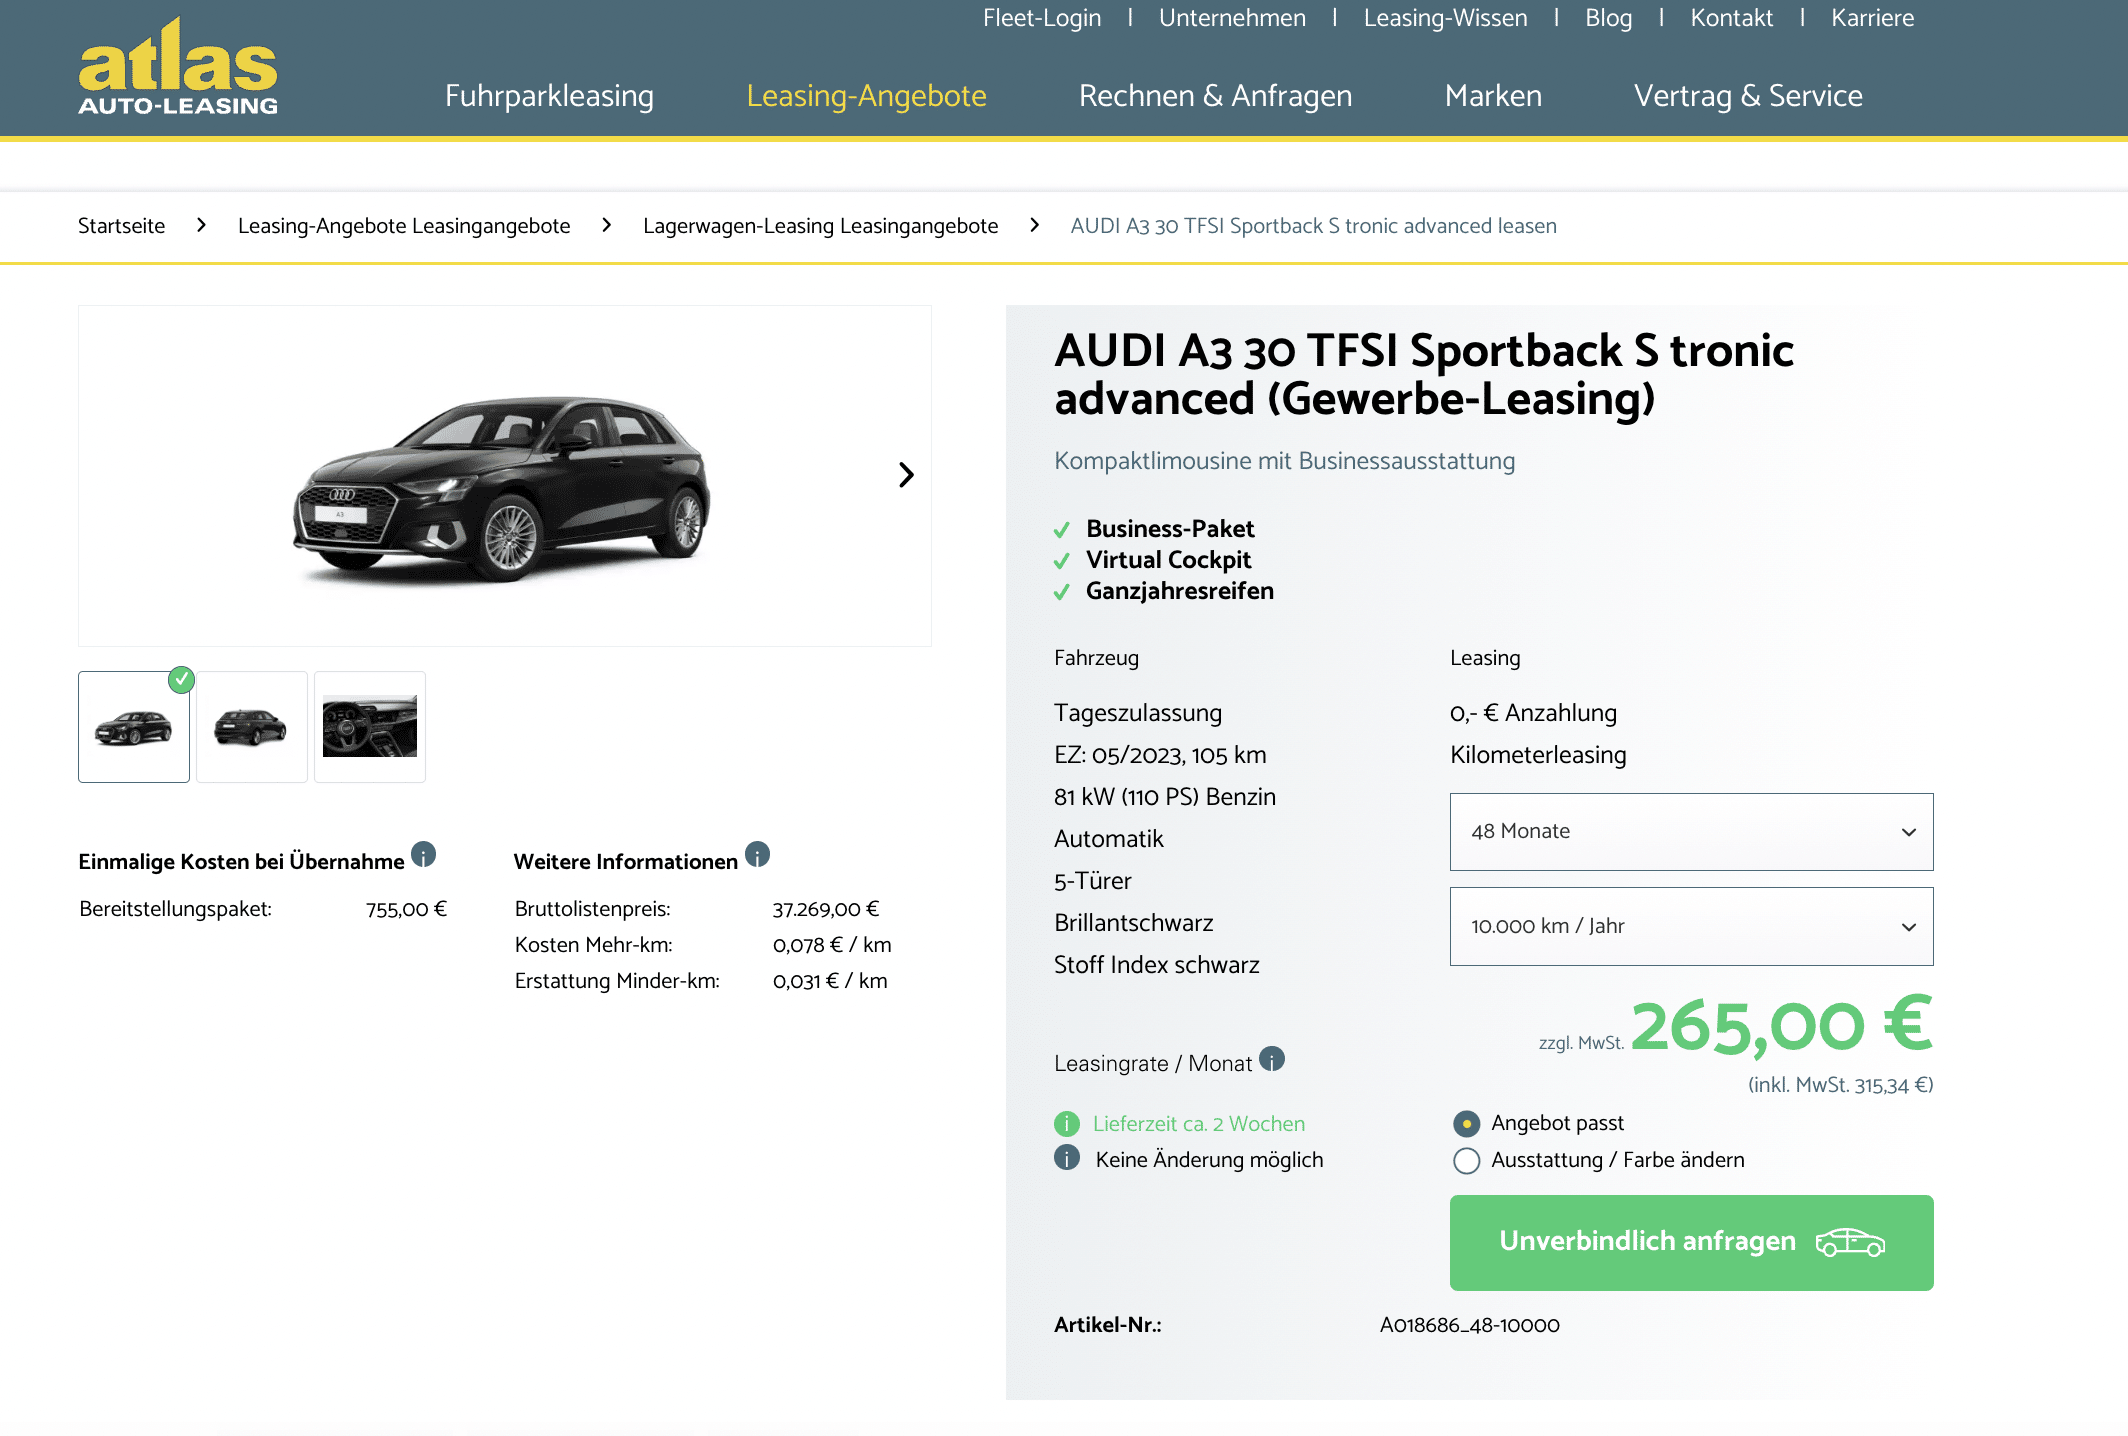Image resolution: width=2128 pixels, height=1436 pixels.
Task: Click Bereitstellungspaket price 755,00 €
Action: [x=406, y=909]
